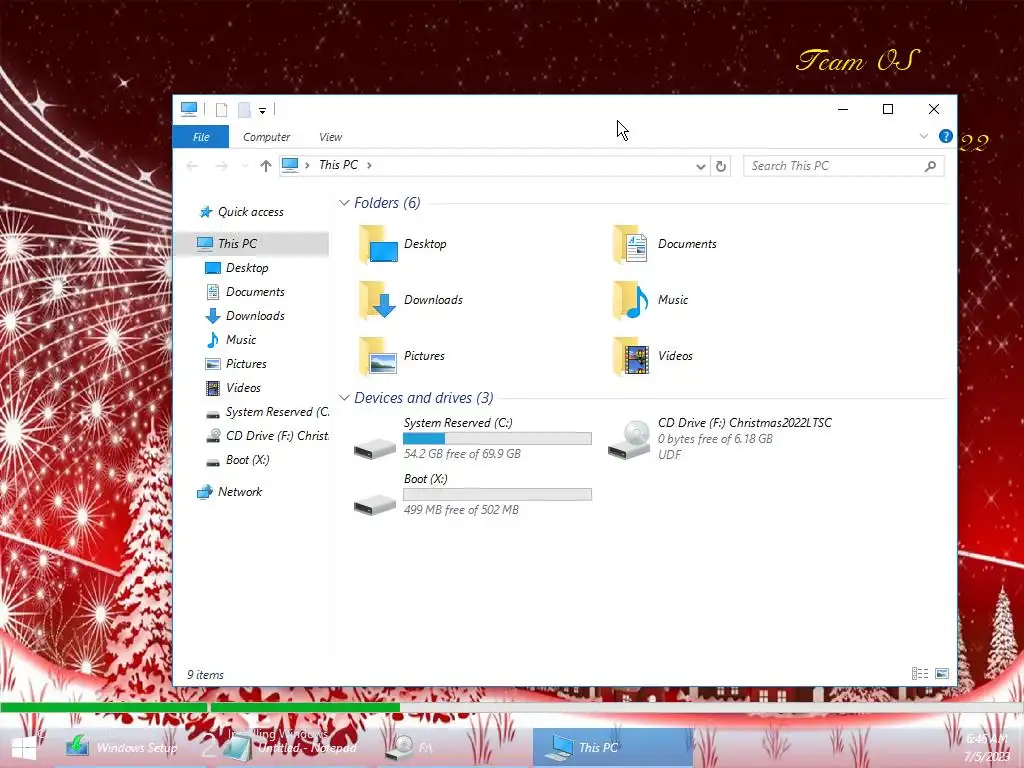1024x768 pixels.
Task: Select This PC in navigation pane
Action: coord(251,244)
